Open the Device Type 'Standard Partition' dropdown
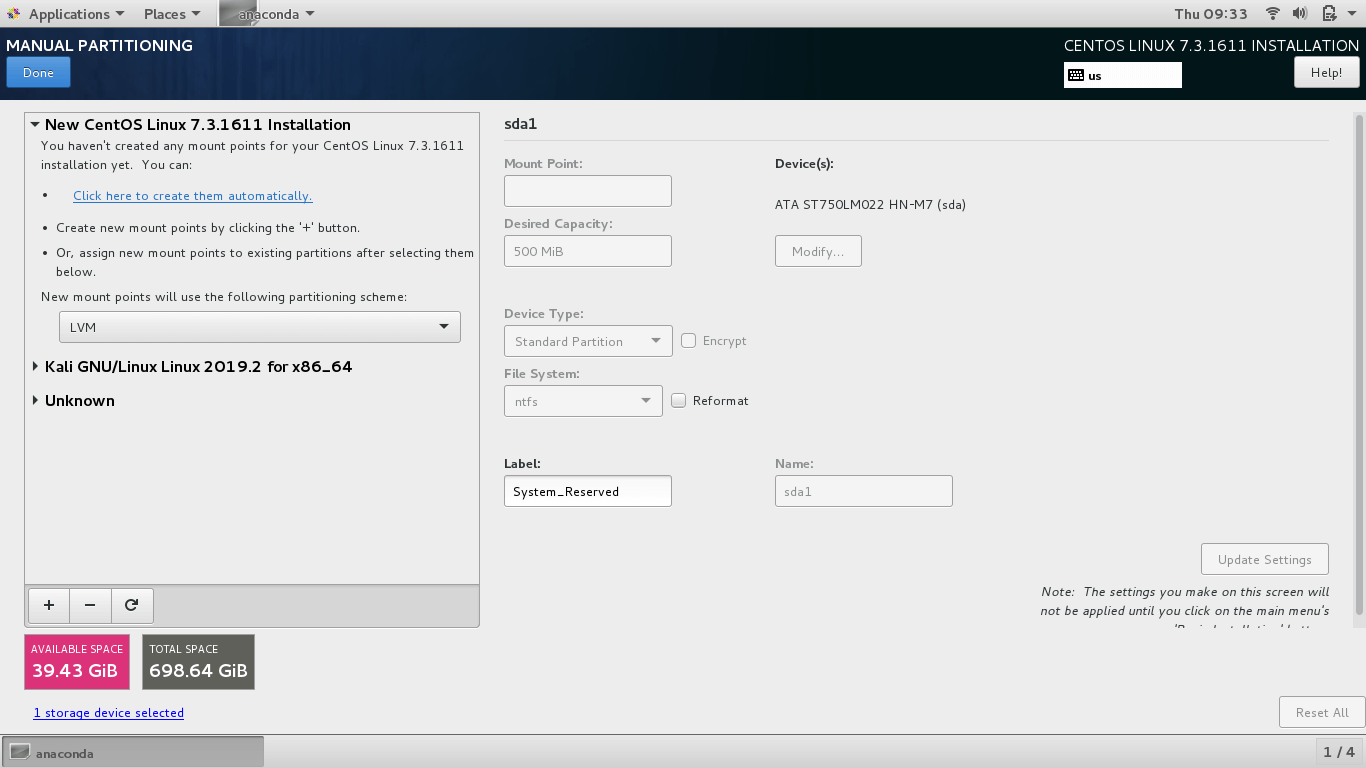Viewport: 1366px width, 768px height. point(588,341)
